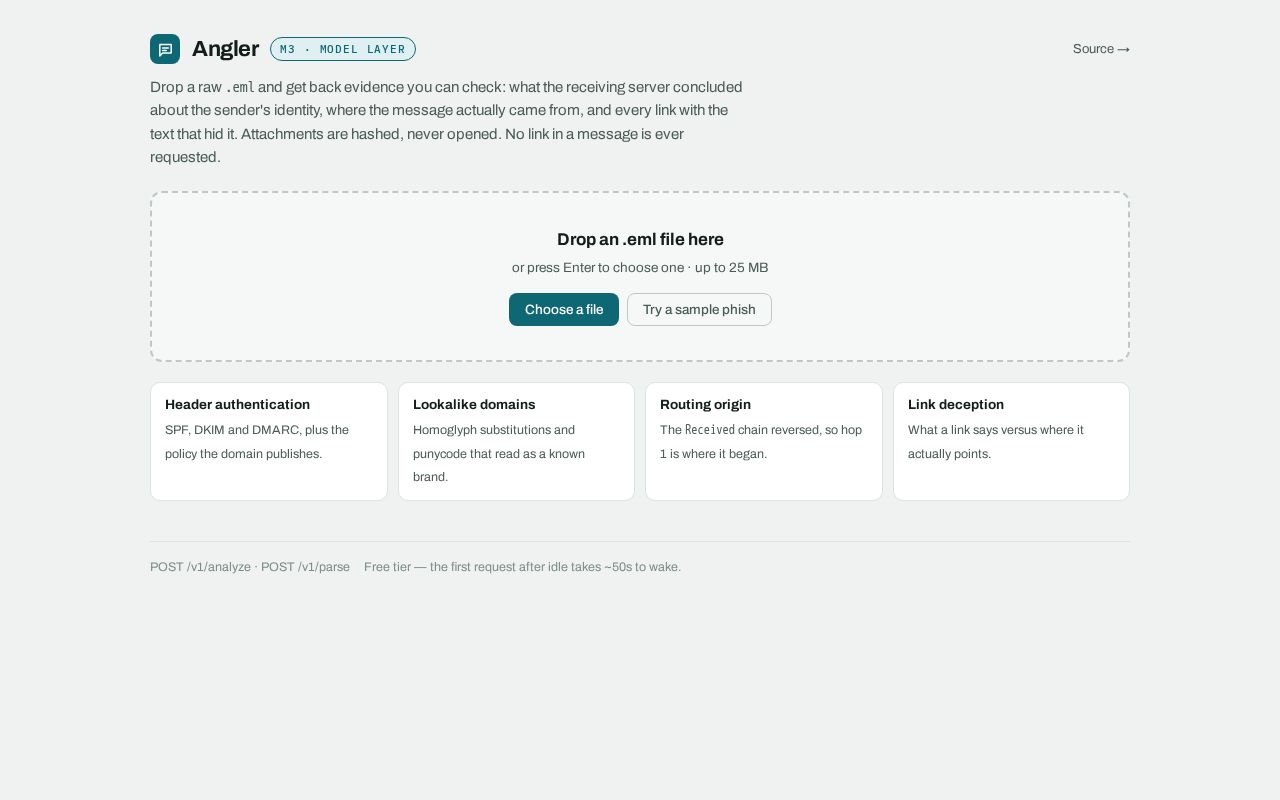Click the 'Received chain reversed' description

tap(761, 441)
